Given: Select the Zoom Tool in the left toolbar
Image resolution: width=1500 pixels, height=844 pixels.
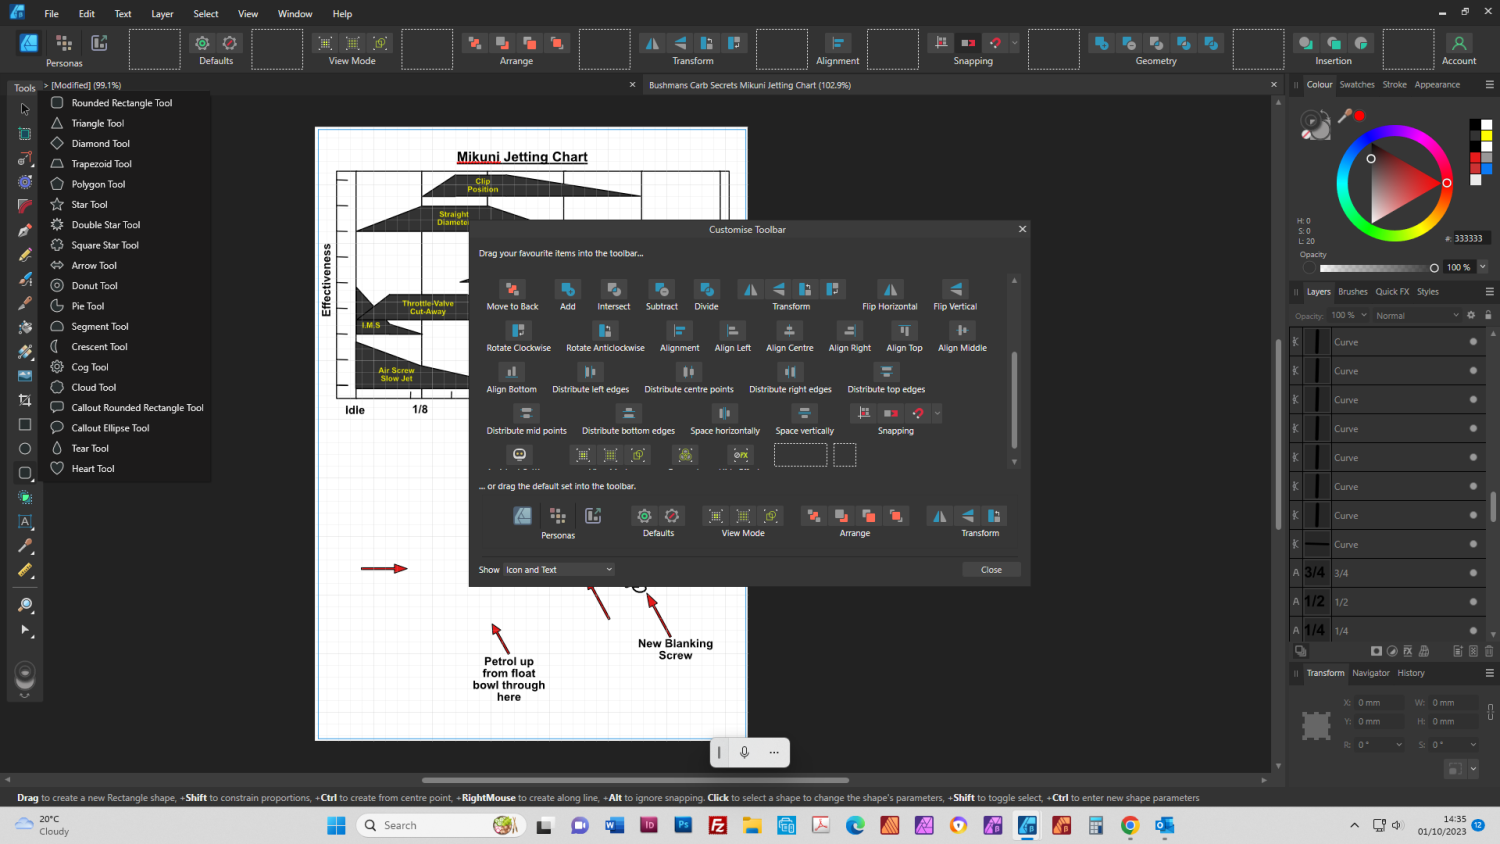Looking at the screenshot, I should (24, 605).
